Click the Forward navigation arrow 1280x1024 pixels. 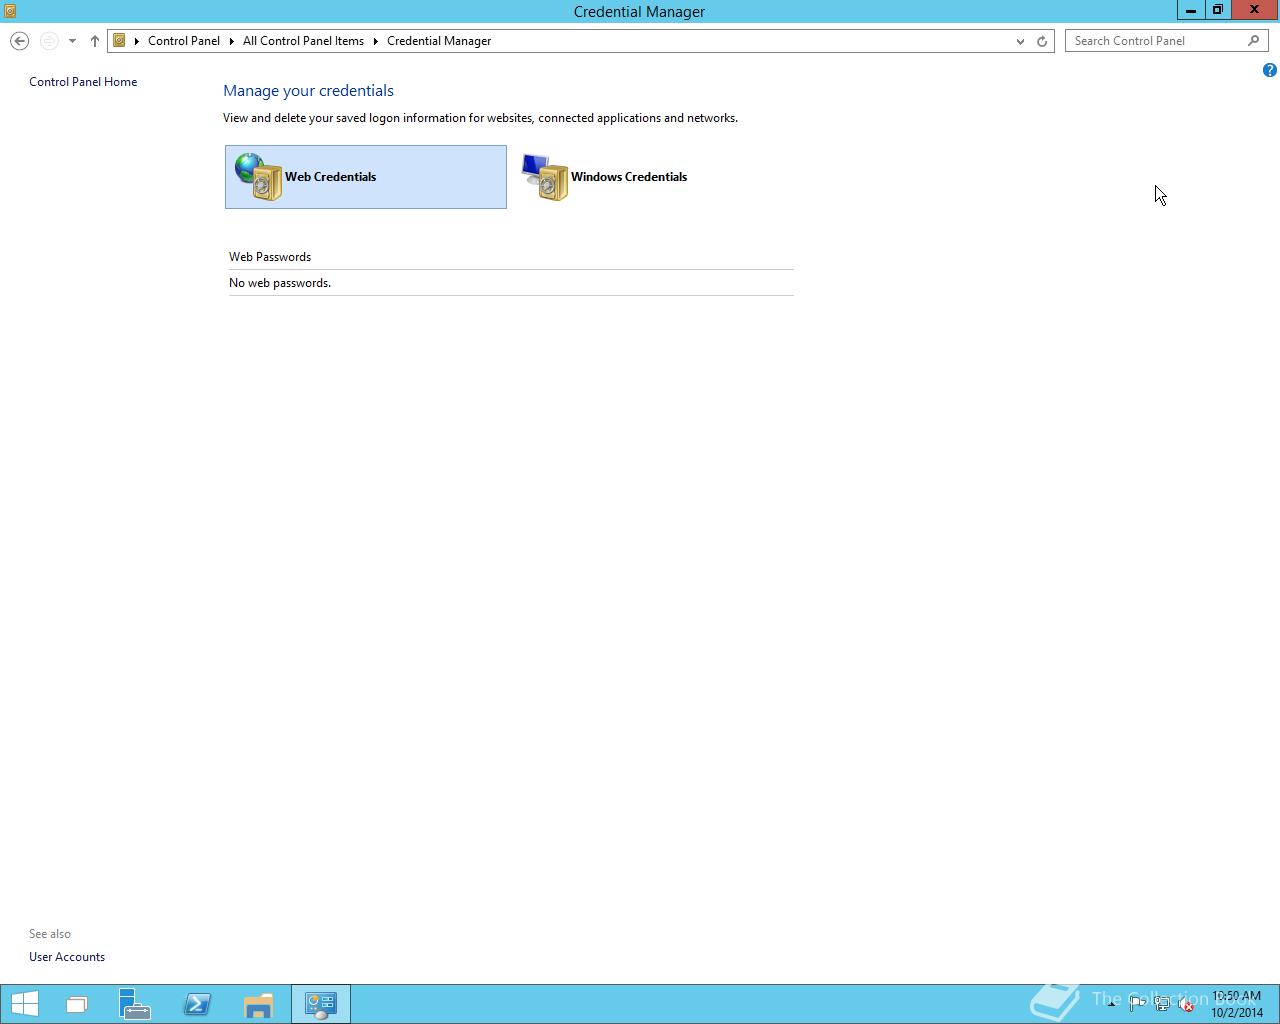pos(49,41)
